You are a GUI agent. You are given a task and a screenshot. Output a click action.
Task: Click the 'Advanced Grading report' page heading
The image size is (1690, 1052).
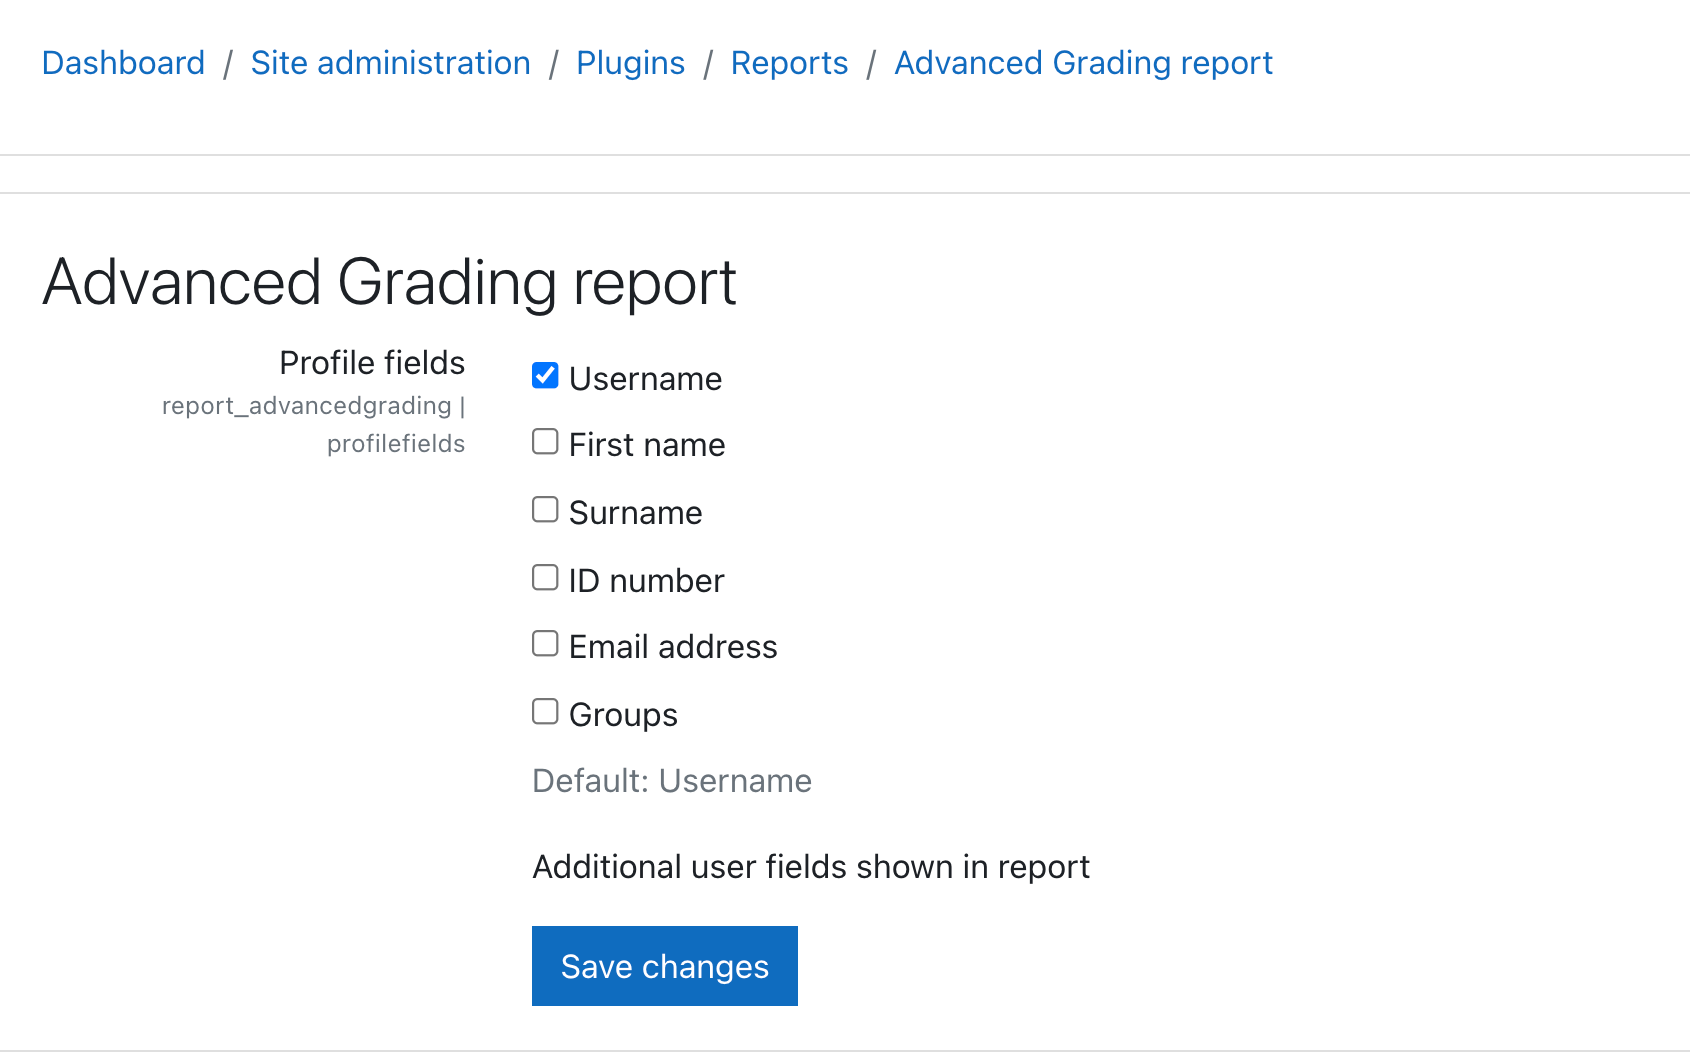(389, 282)
